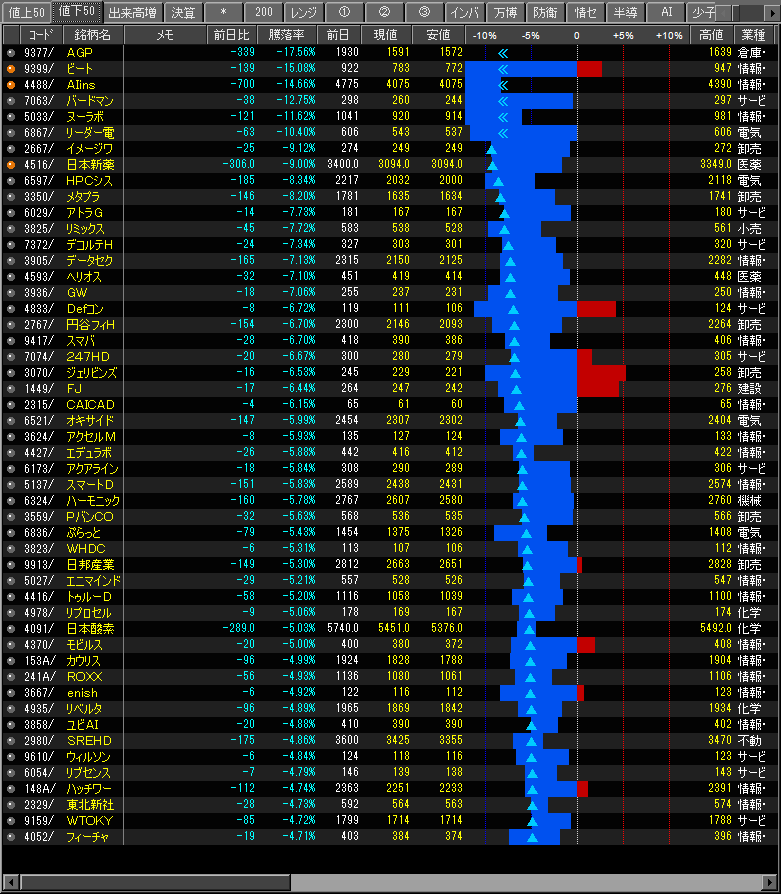Click the round marker beside 2980 SREHD
Viewport: 781px width, 894px height.
pyautogui.click(x=11, y=741)
